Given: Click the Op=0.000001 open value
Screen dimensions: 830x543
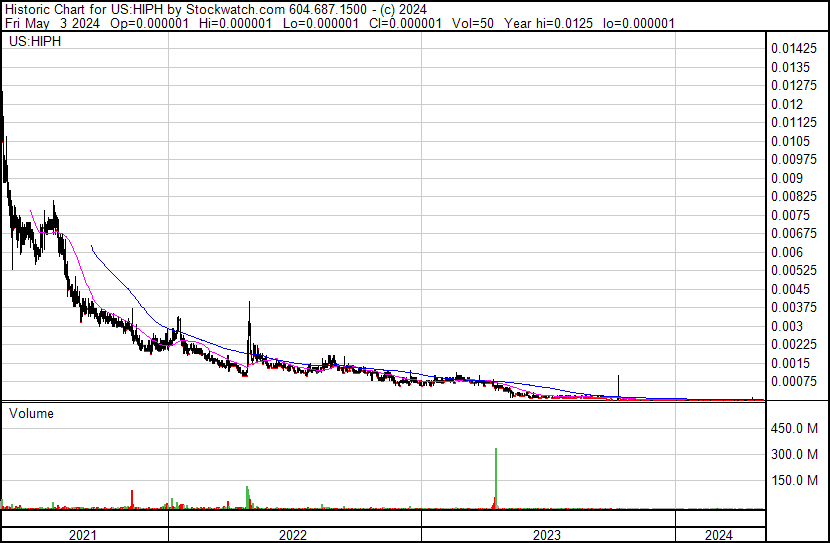Looking at the screenshot, I should 149,23.
